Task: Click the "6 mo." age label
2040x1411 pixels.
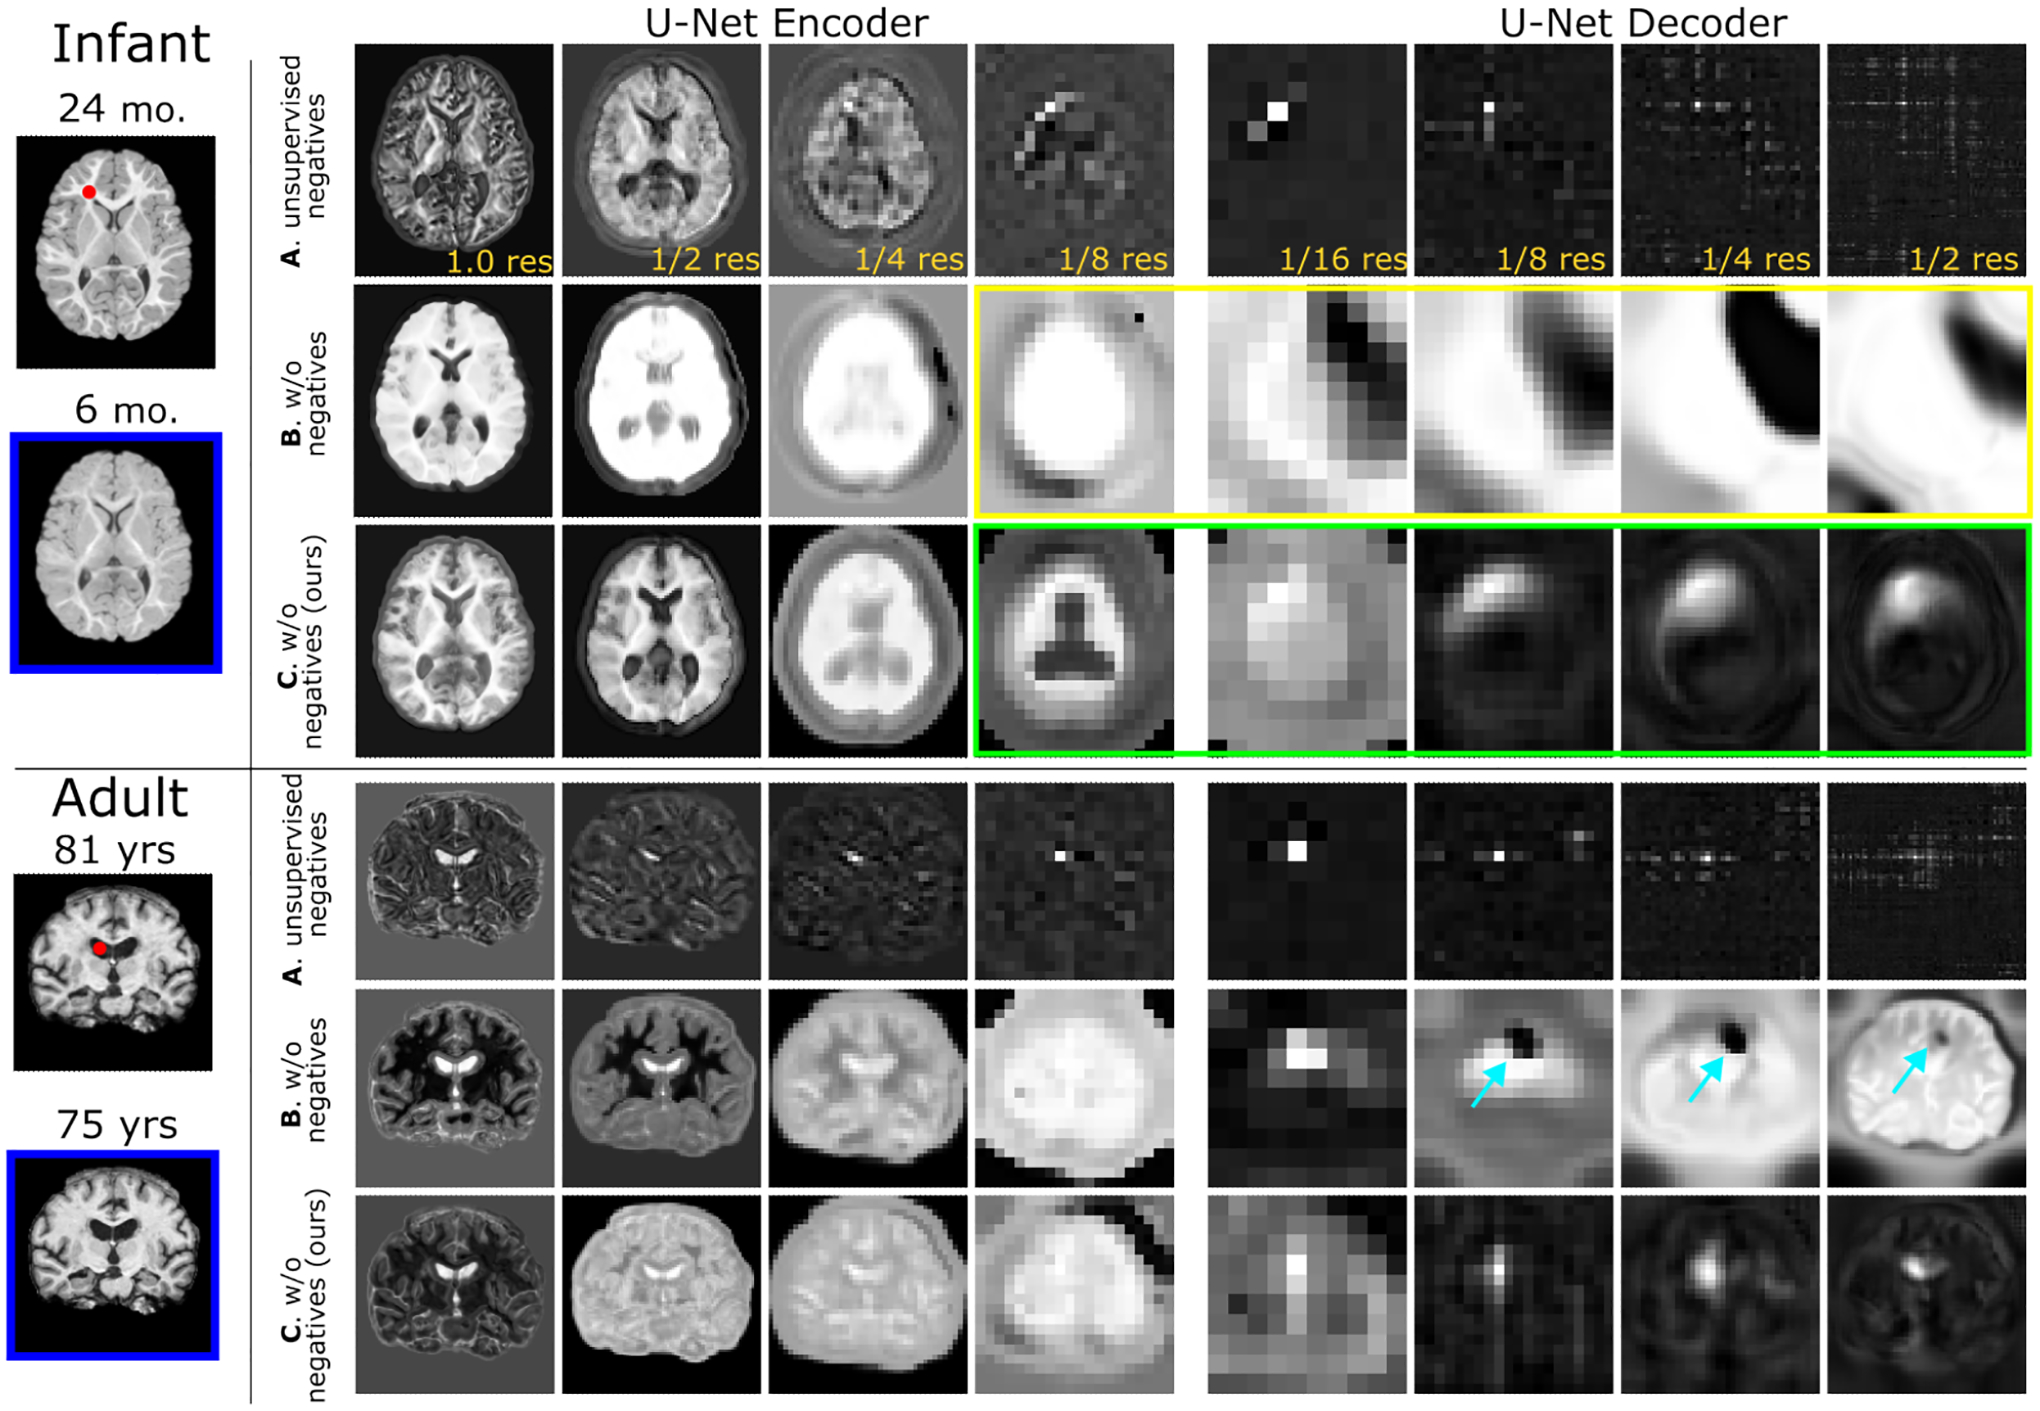Action: [126, 409]
